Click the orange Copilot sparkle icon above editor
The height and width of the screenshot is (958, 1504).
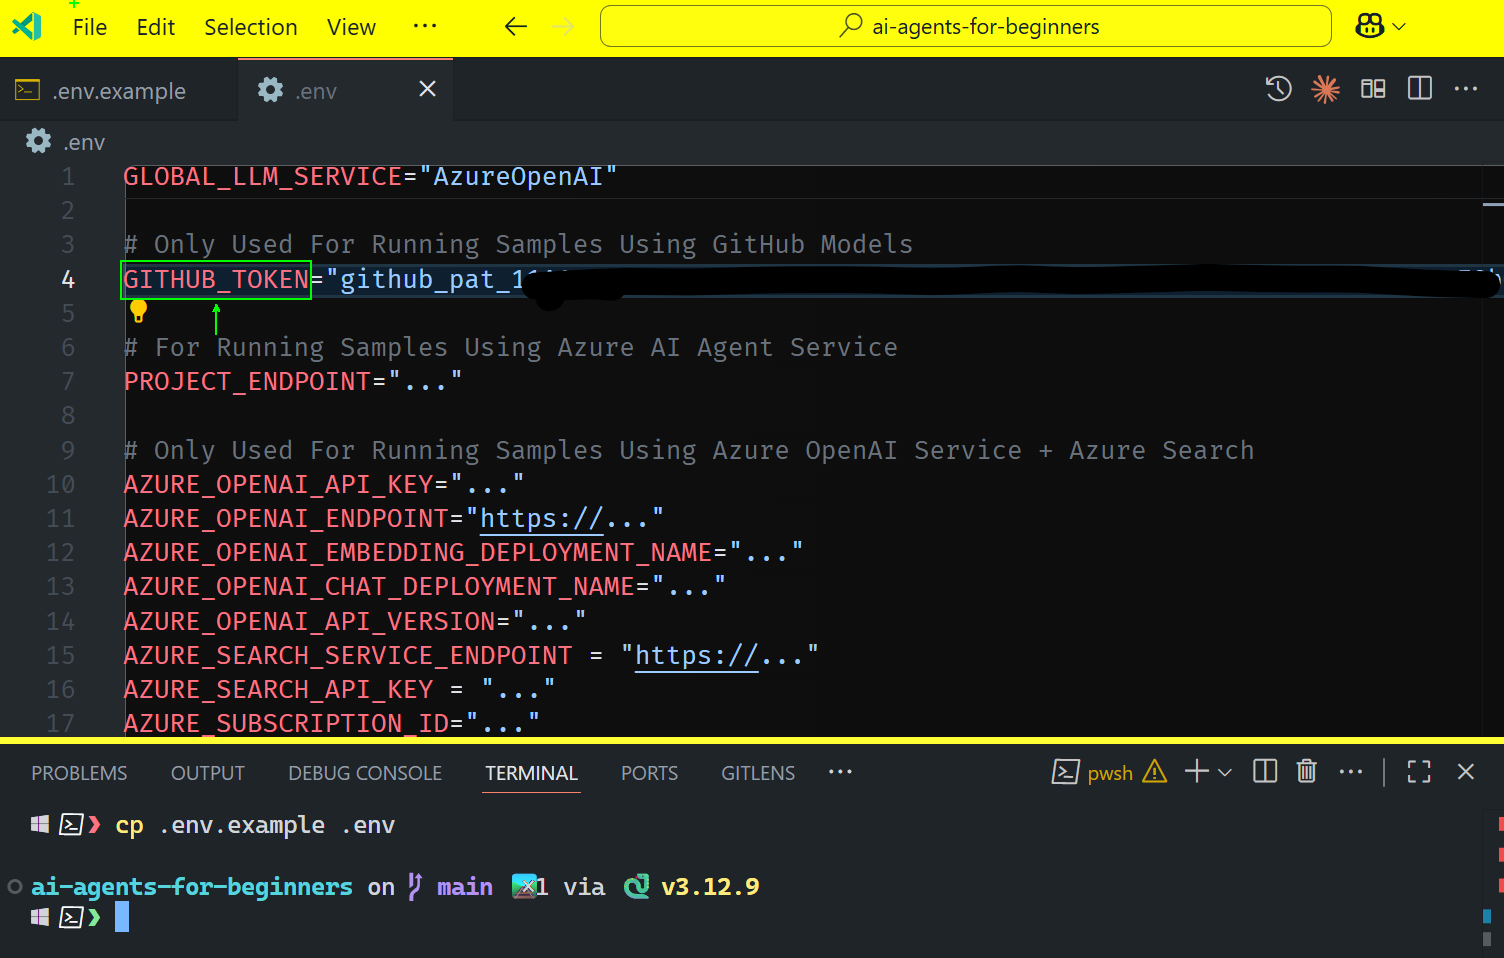pyautogui.click(x=1326, y=89)
